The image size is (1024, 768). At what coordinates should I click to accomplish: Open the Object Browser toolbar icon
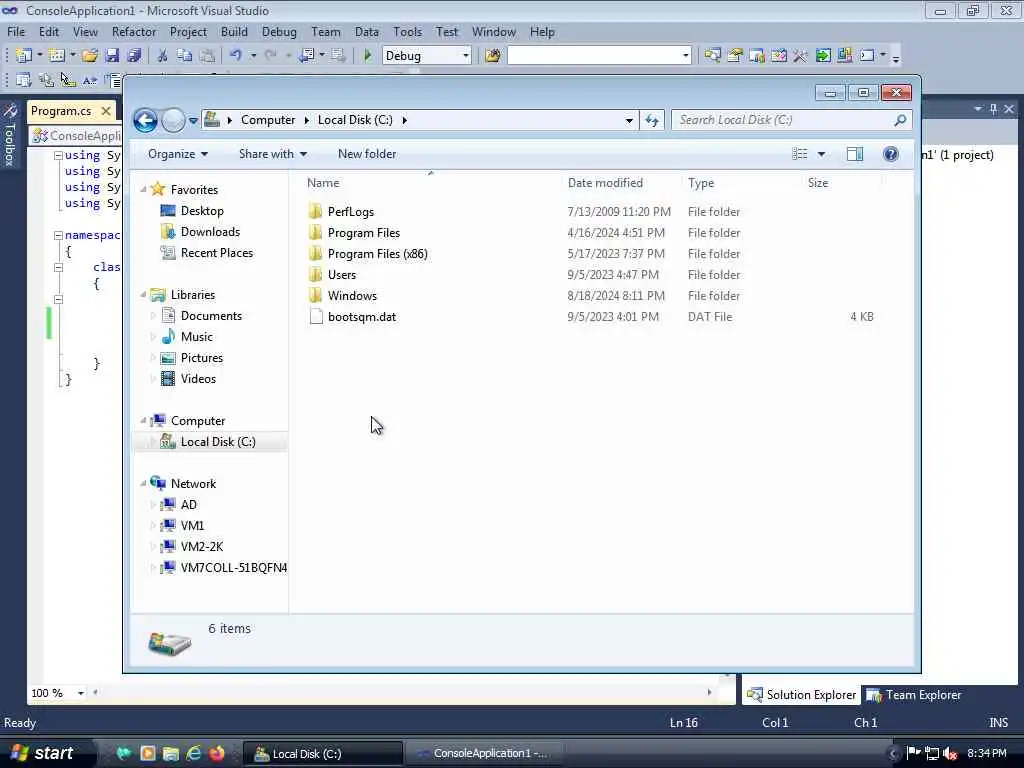757,56
